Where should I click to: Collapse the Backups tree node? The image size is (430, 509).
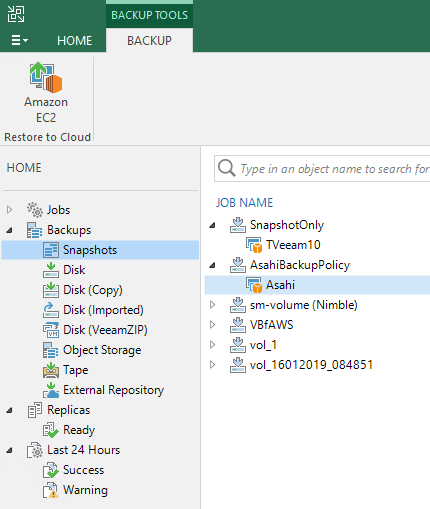pos(10,230)
